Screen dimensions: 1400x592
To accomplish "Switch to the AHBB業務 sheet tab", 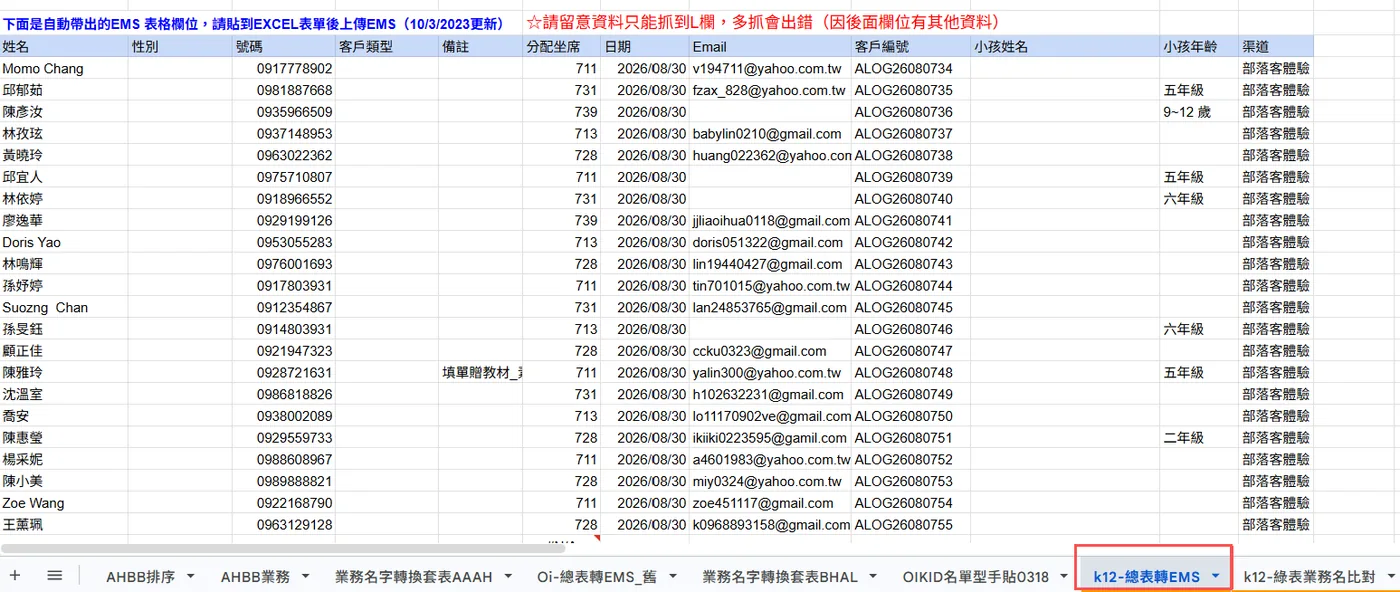I will 255,576.
